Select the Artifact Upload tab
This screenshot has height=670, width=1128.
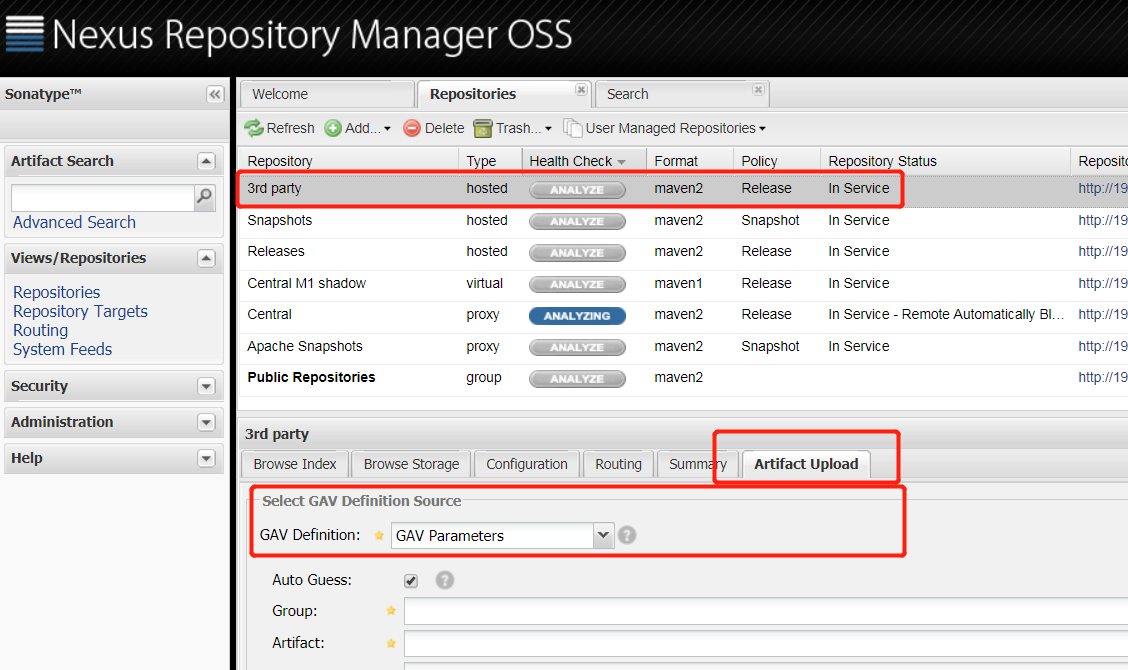[806, 464]
